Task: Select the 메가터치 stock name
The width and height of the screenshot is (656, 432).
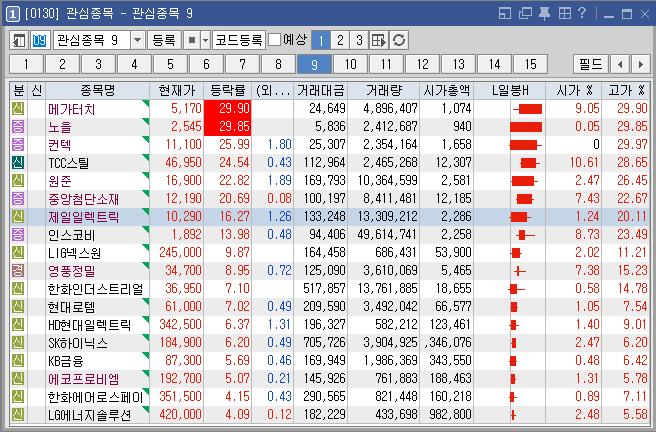Action: tap(72, 109)
